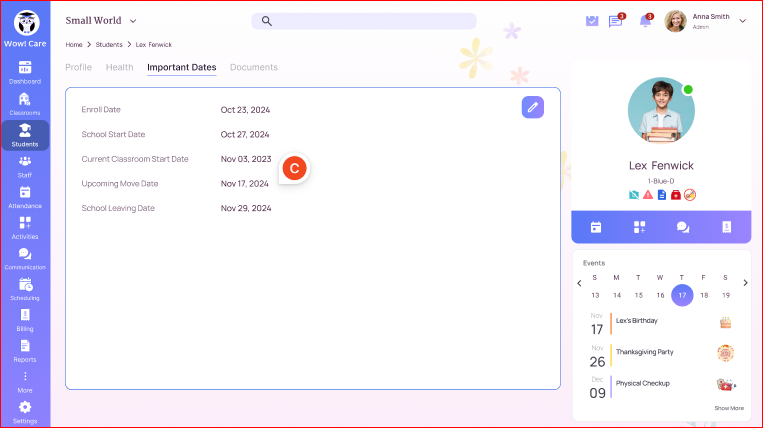Click the calendar icon under Lex Fenwick

pyautogui.click(x=595, y=227)
